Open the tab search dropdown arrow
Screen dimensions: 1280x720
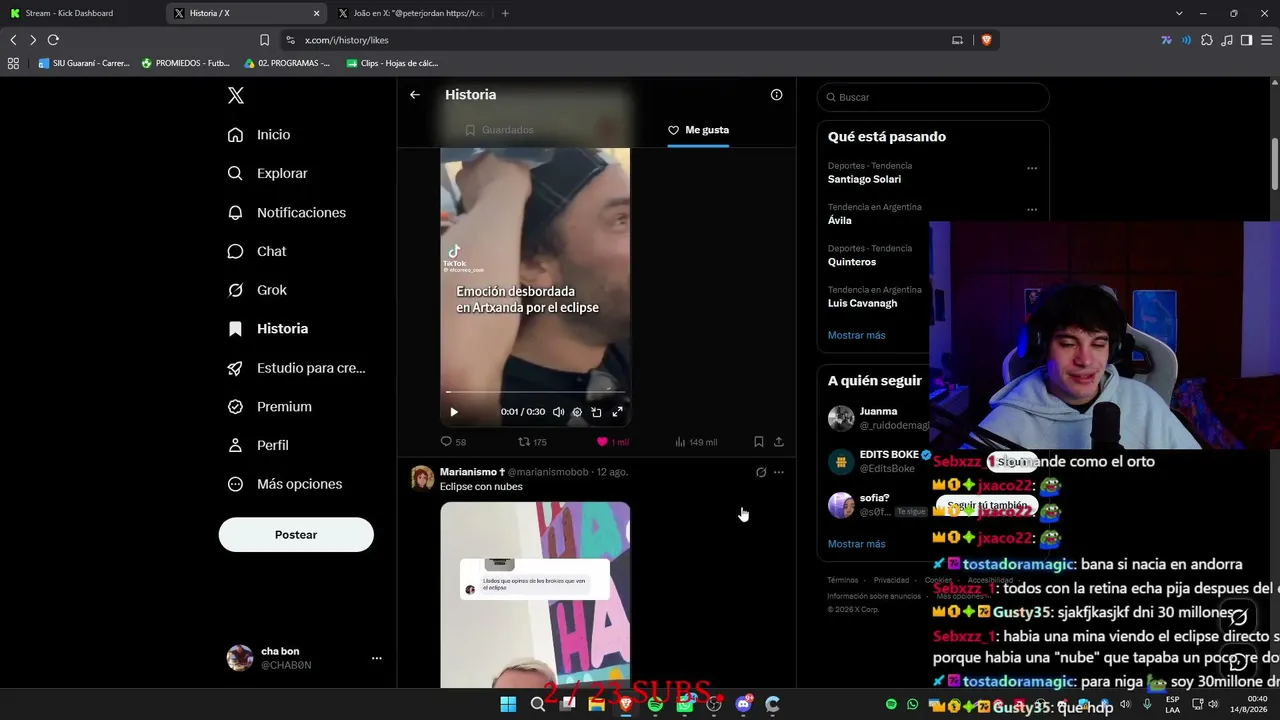pos(1180,13)
